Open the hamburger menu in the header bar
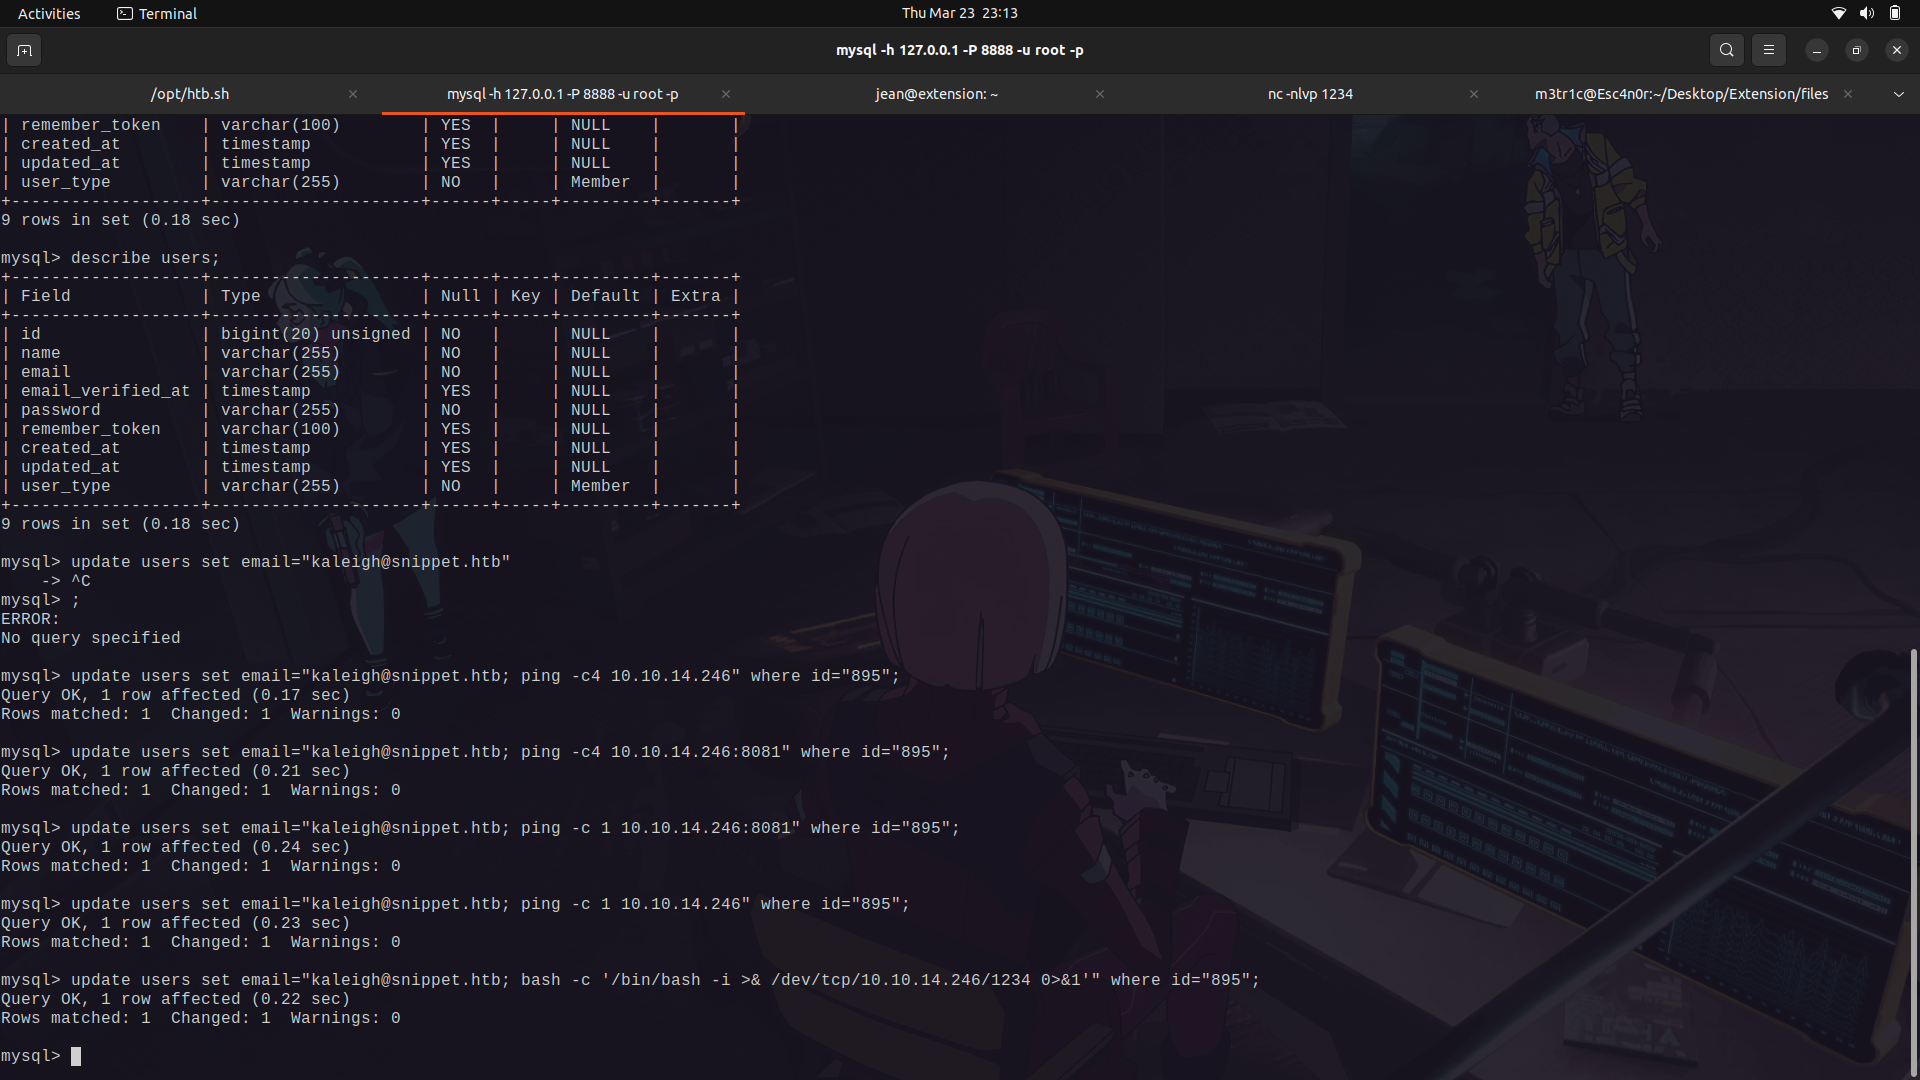1920x1080 pixels. pos(1768,50)
